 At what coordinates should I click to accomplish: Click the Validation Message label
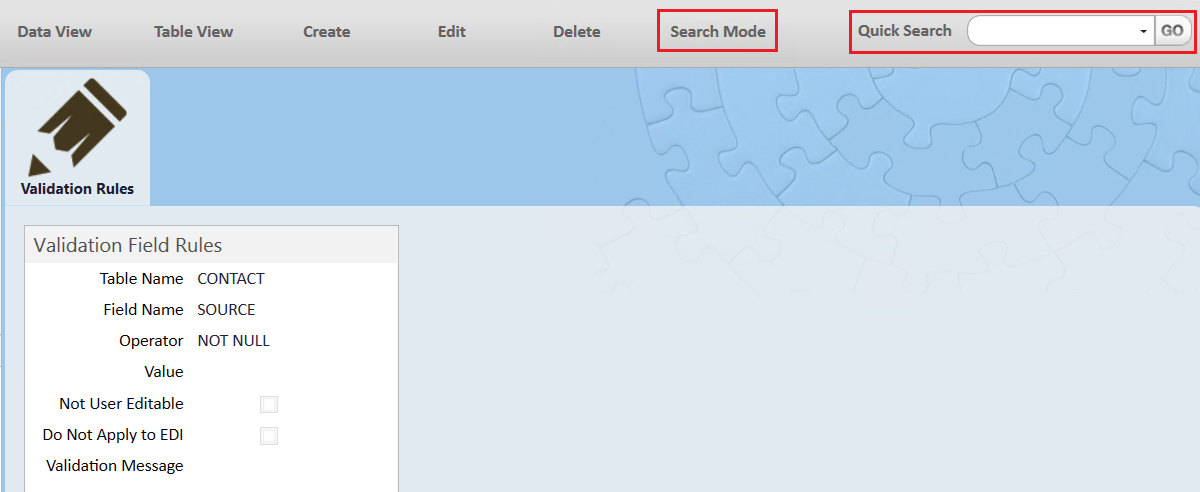[115, 466]
